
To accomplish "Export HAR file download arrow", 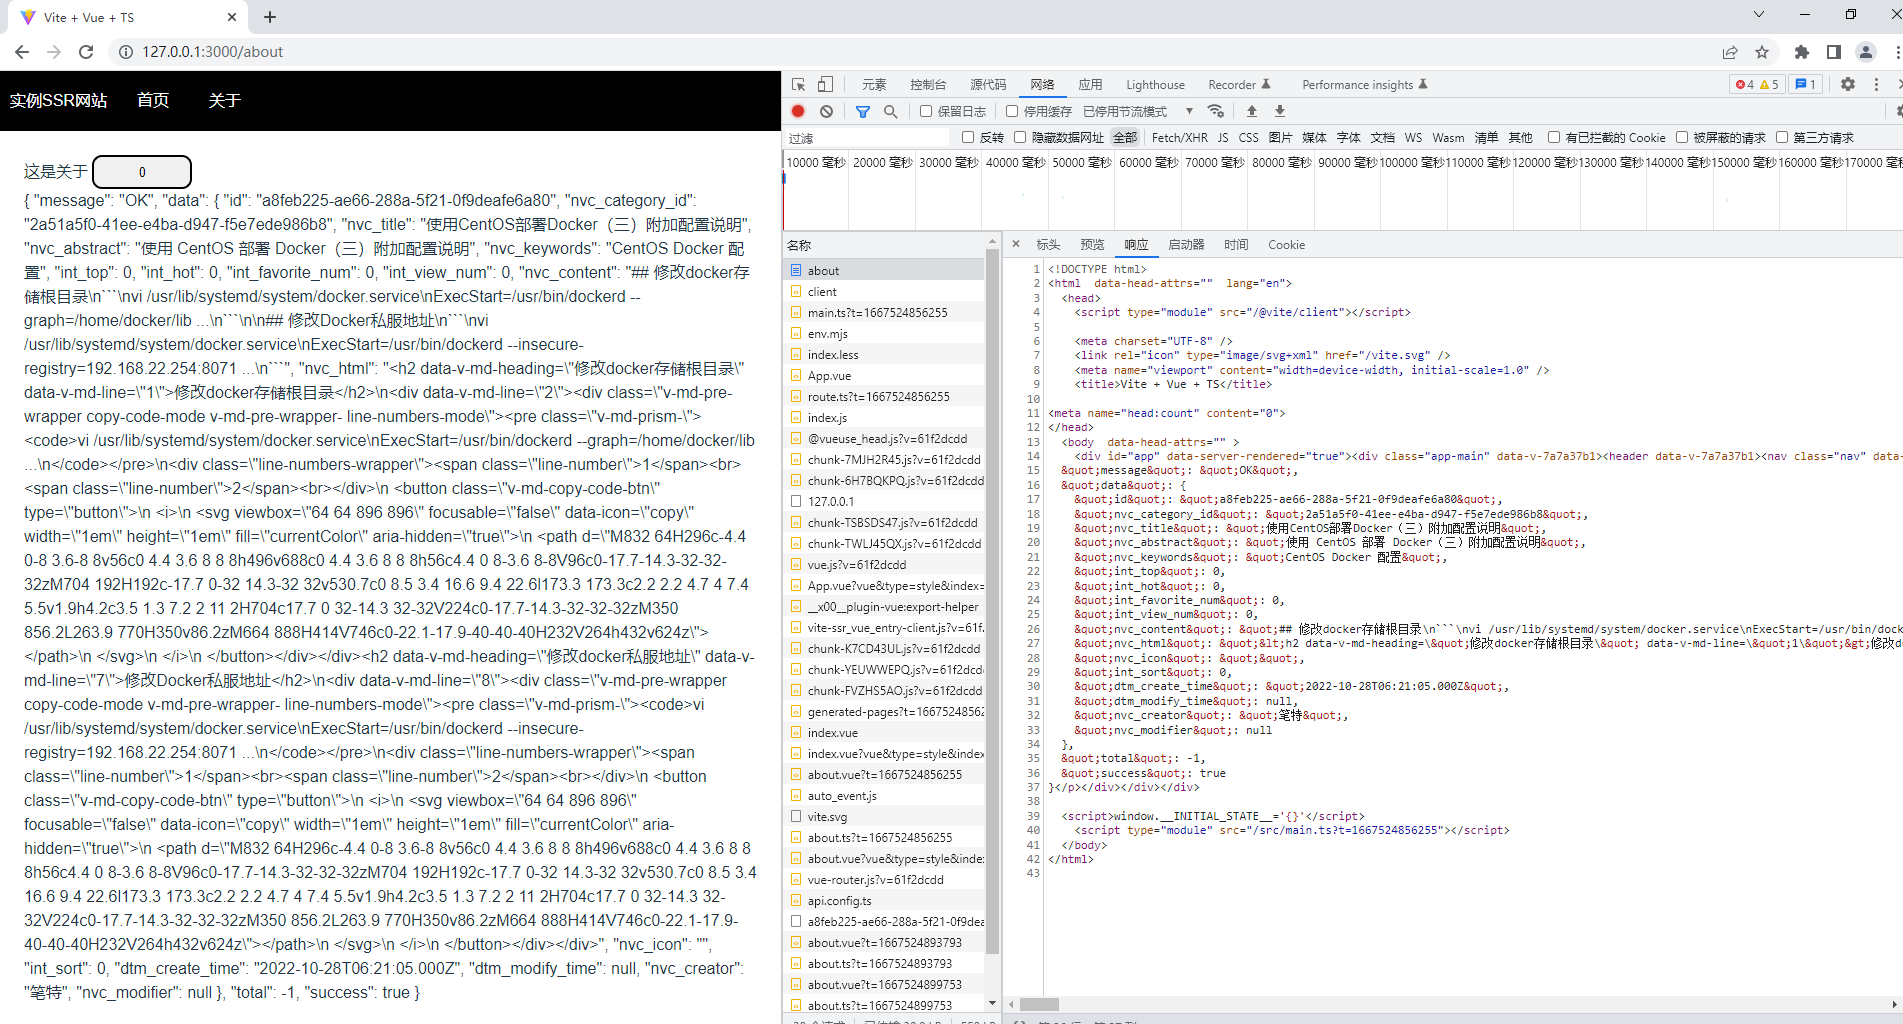I will click(x=1279, y=111).
